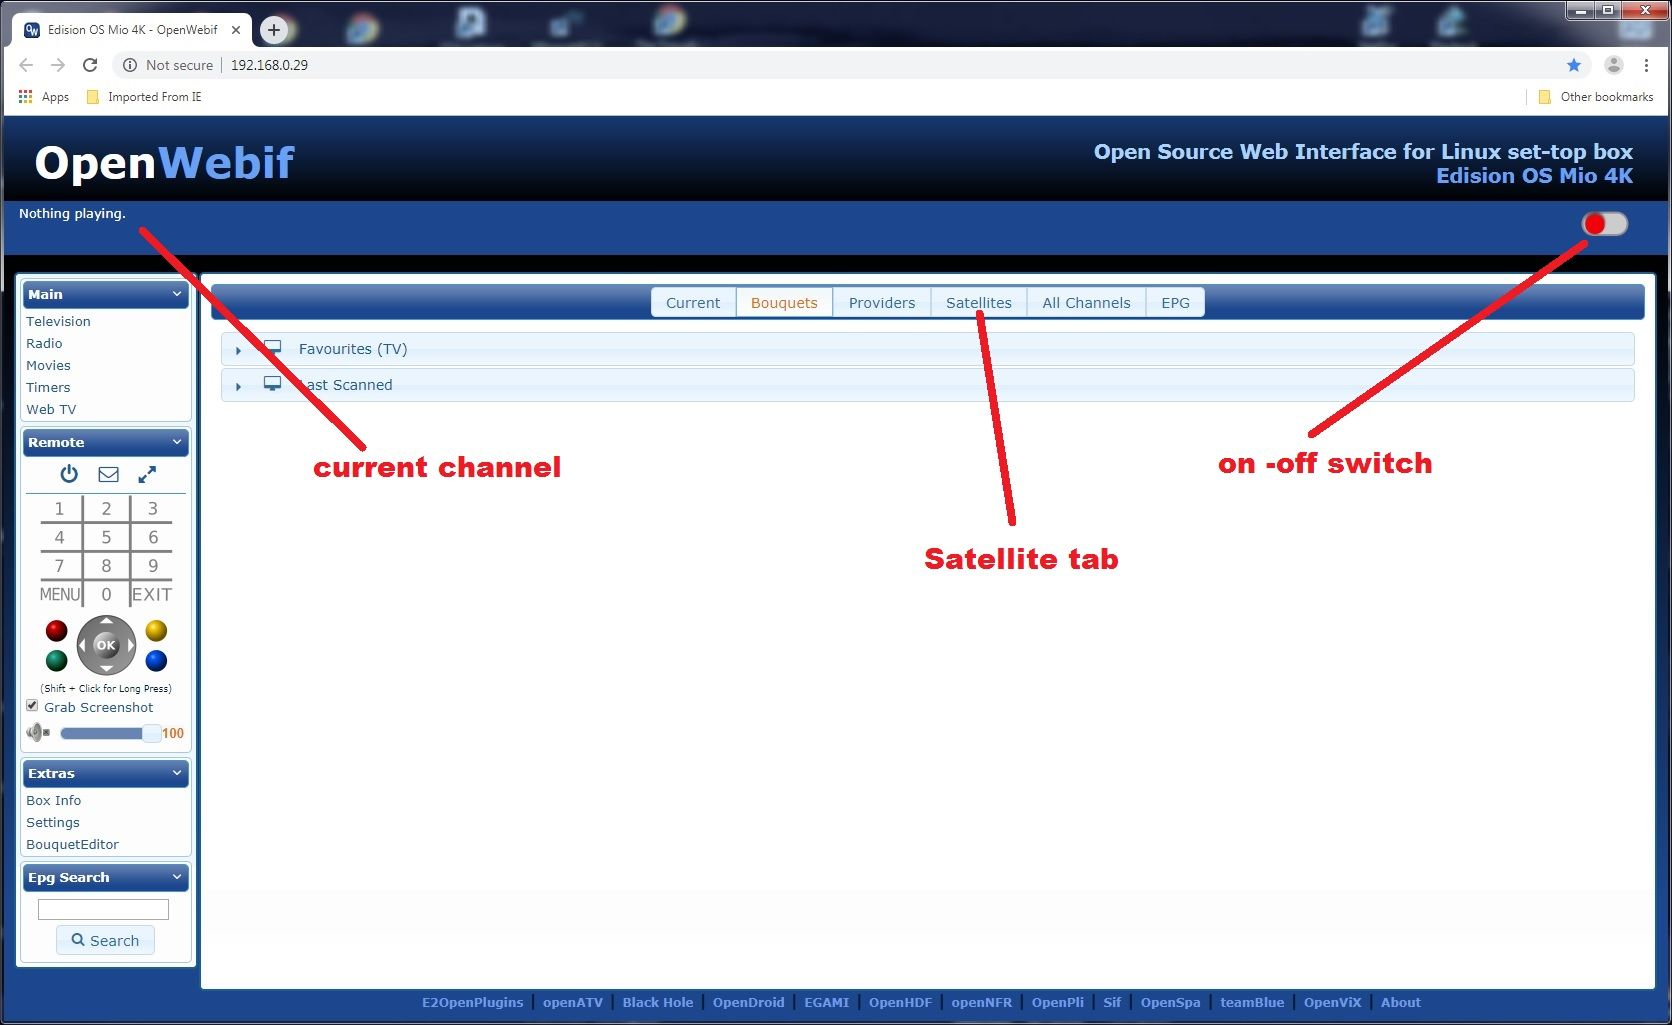Open the Settings link in Extras
Image resolution: width=1672 pixels, height=1025 pixels.
point(53,822)
